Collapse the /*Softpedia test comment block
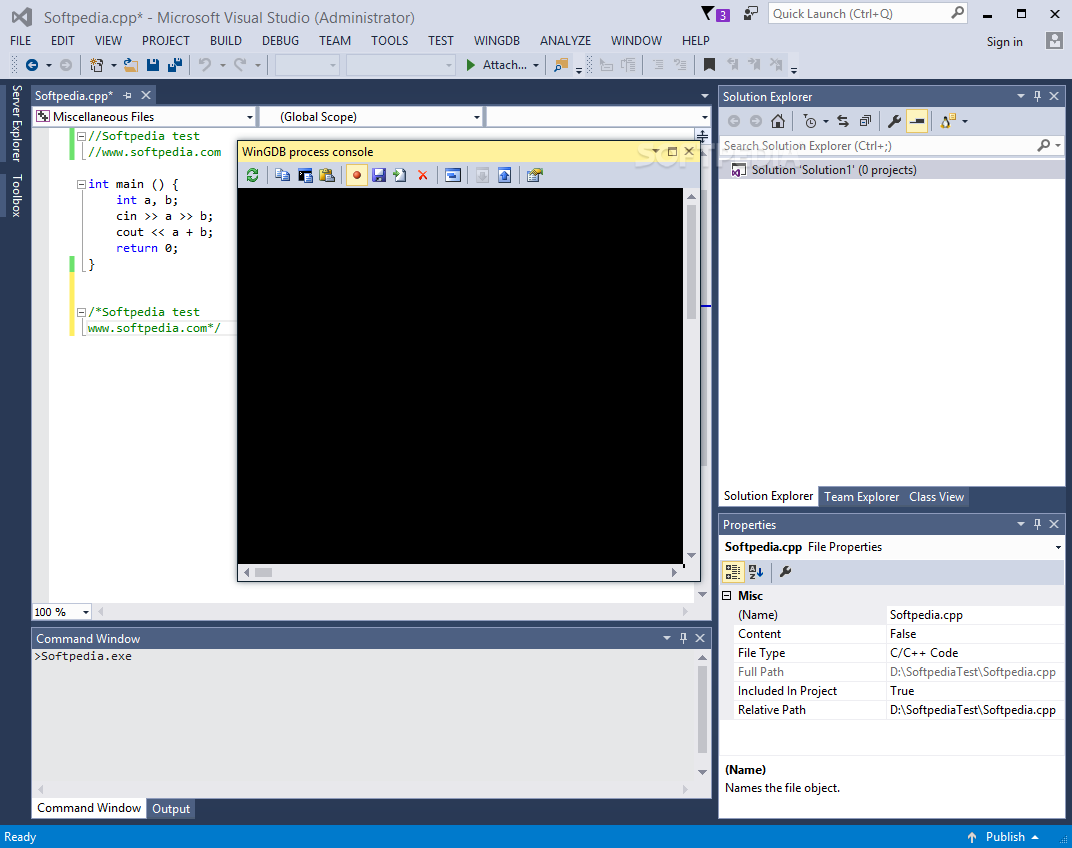1072x848 pixels. click(x=81, y=312)
